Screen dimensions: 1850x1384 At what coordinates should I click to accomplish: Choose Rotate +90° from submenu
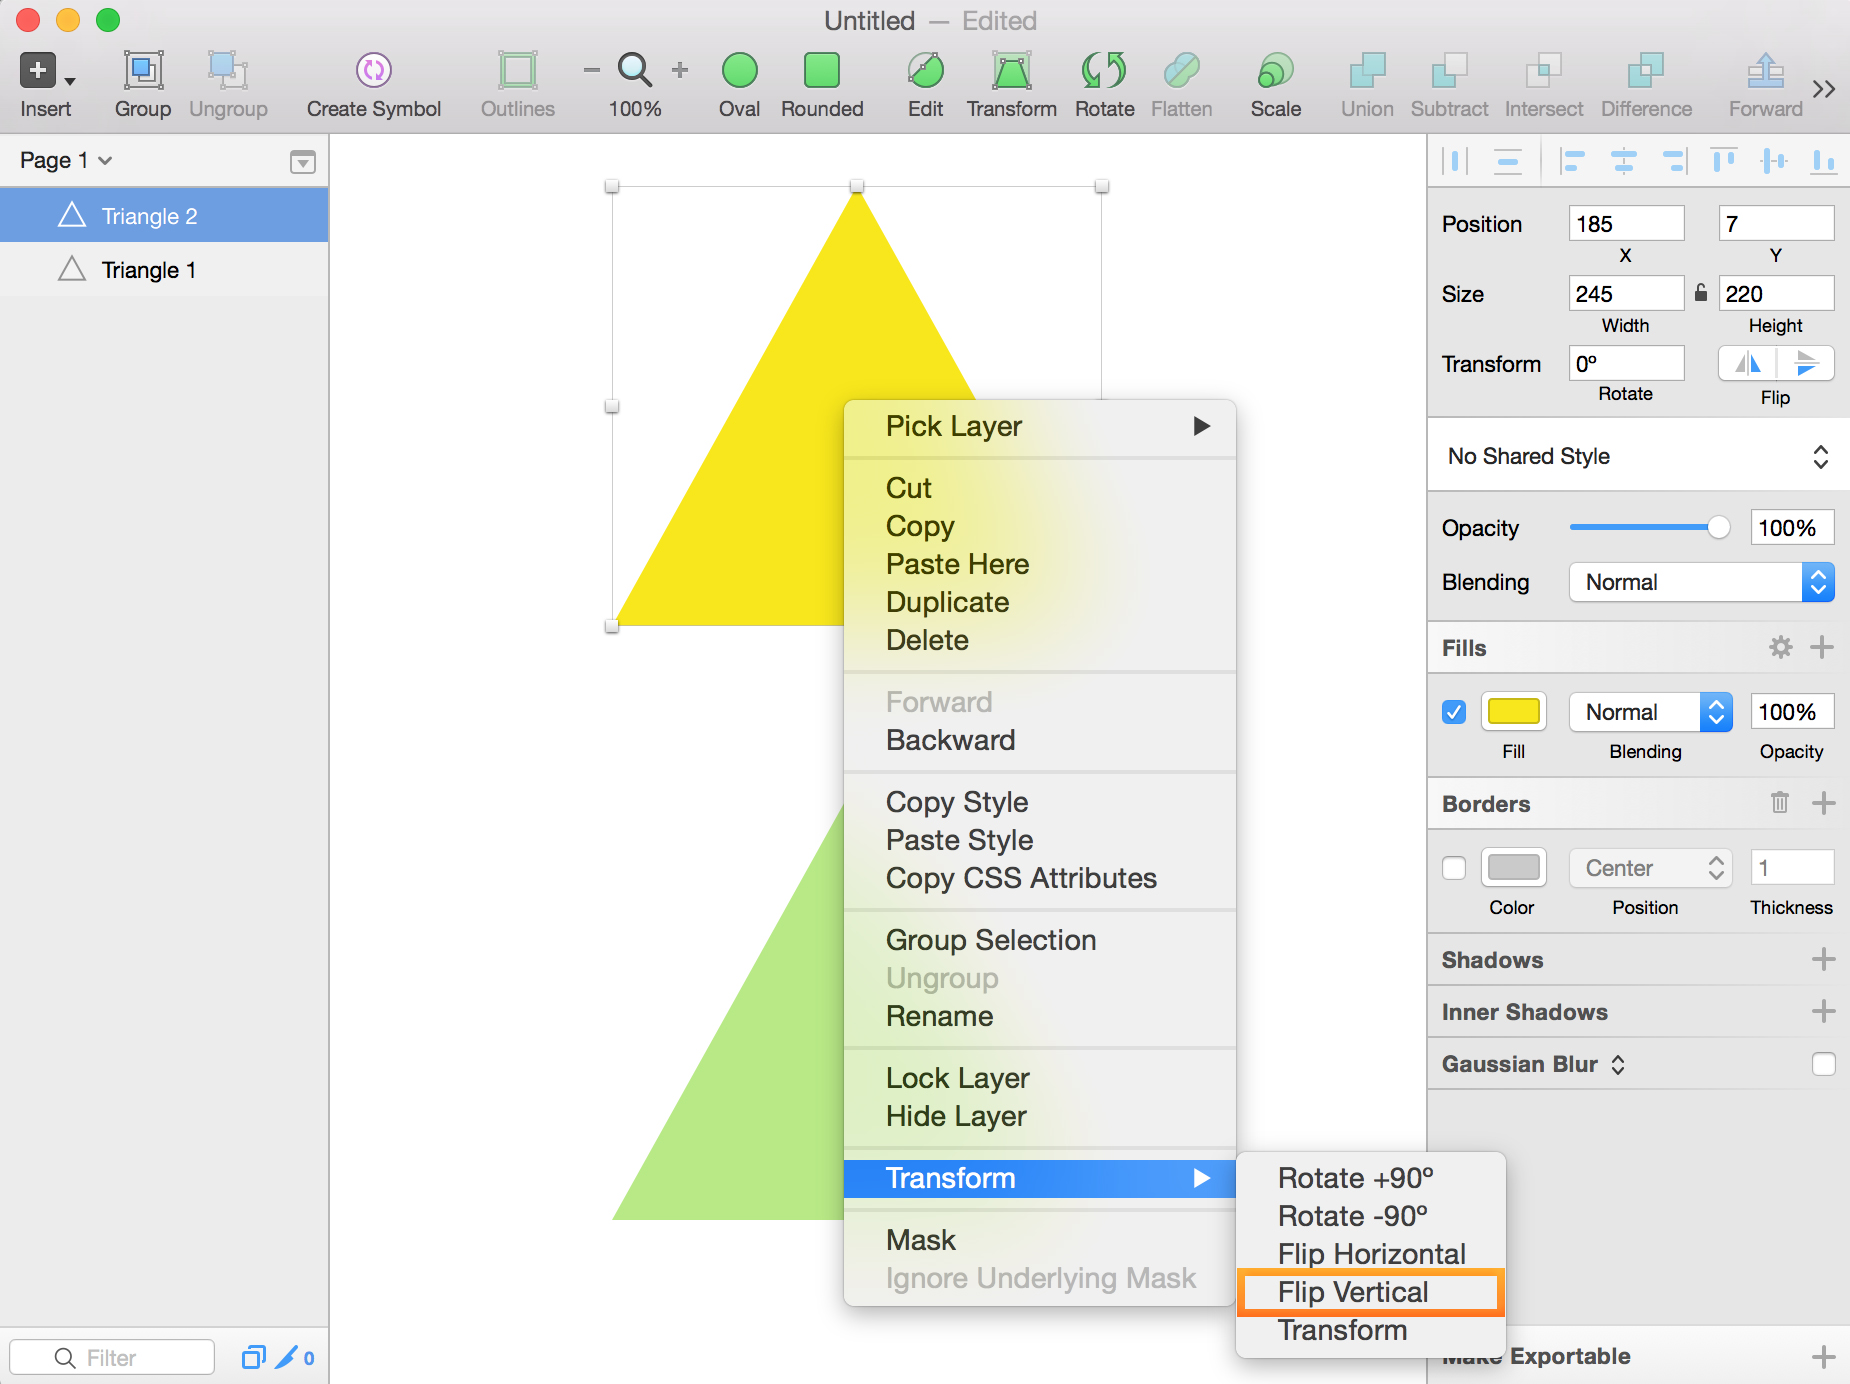(1371, 1178)
